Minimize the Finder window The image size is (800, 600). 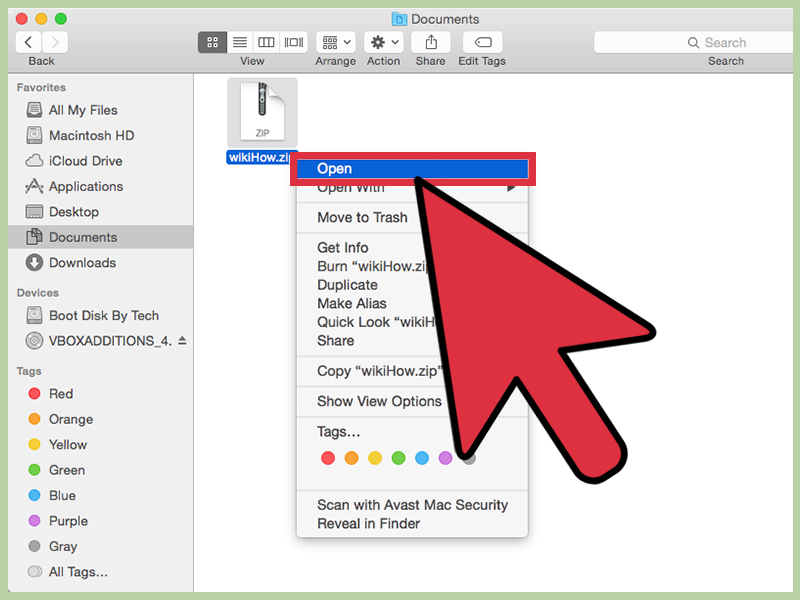click(x=41, y=19)
